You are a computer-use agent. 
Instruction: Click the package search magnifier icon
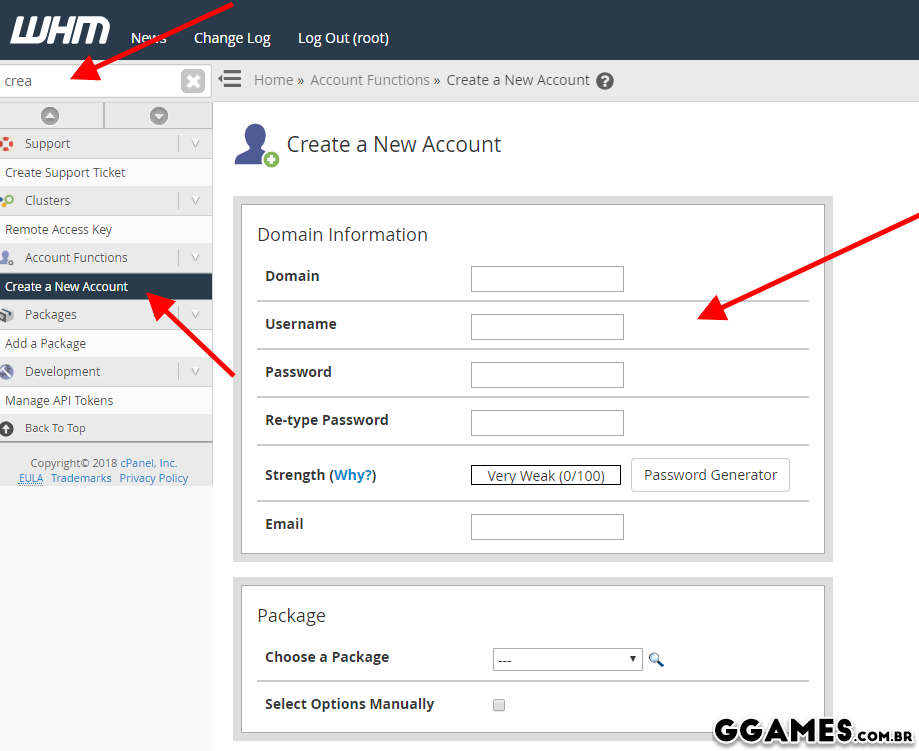coord(656,659)
